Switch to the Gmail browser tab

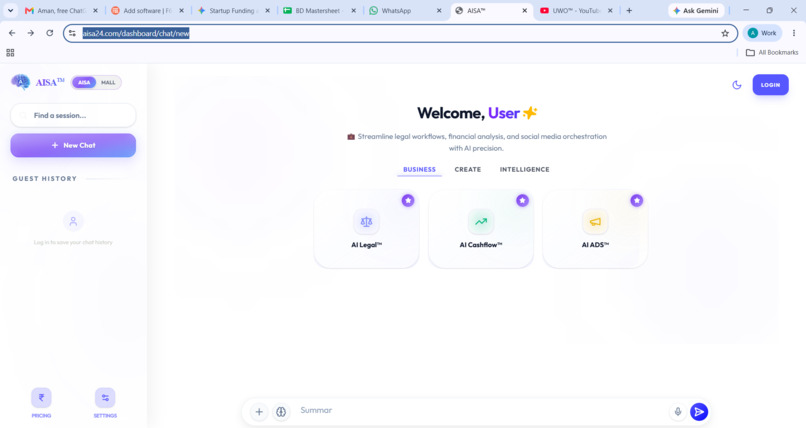point(61,10)
